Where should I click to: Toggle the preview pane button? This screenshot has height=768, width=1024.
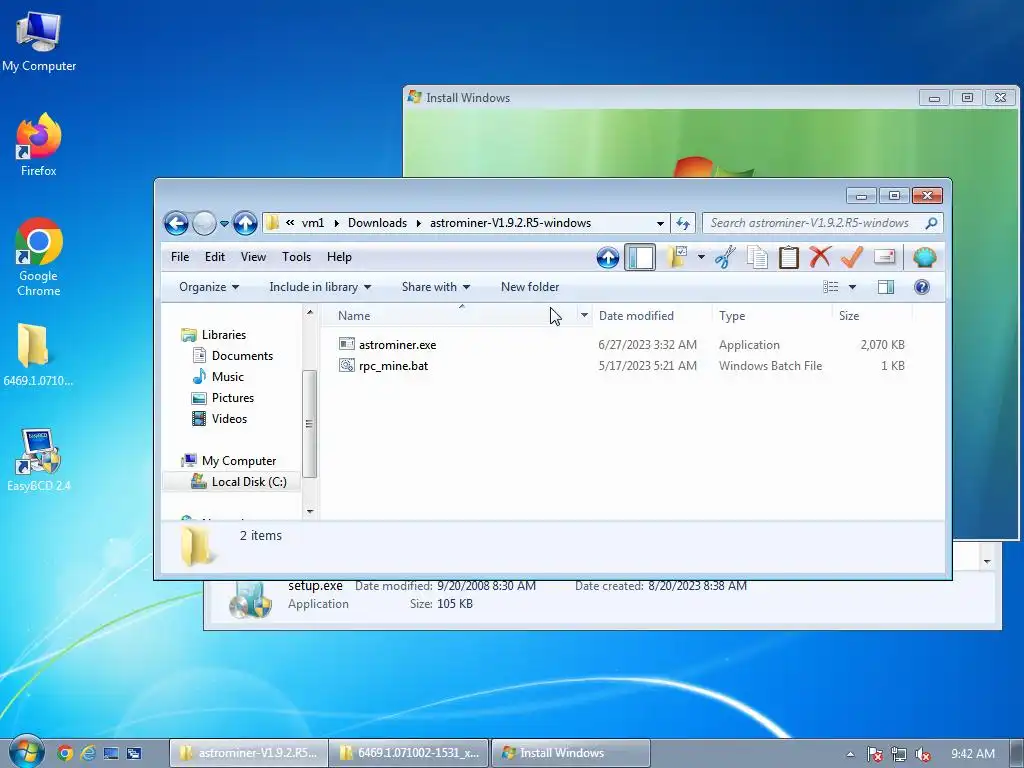pos(886,287)
